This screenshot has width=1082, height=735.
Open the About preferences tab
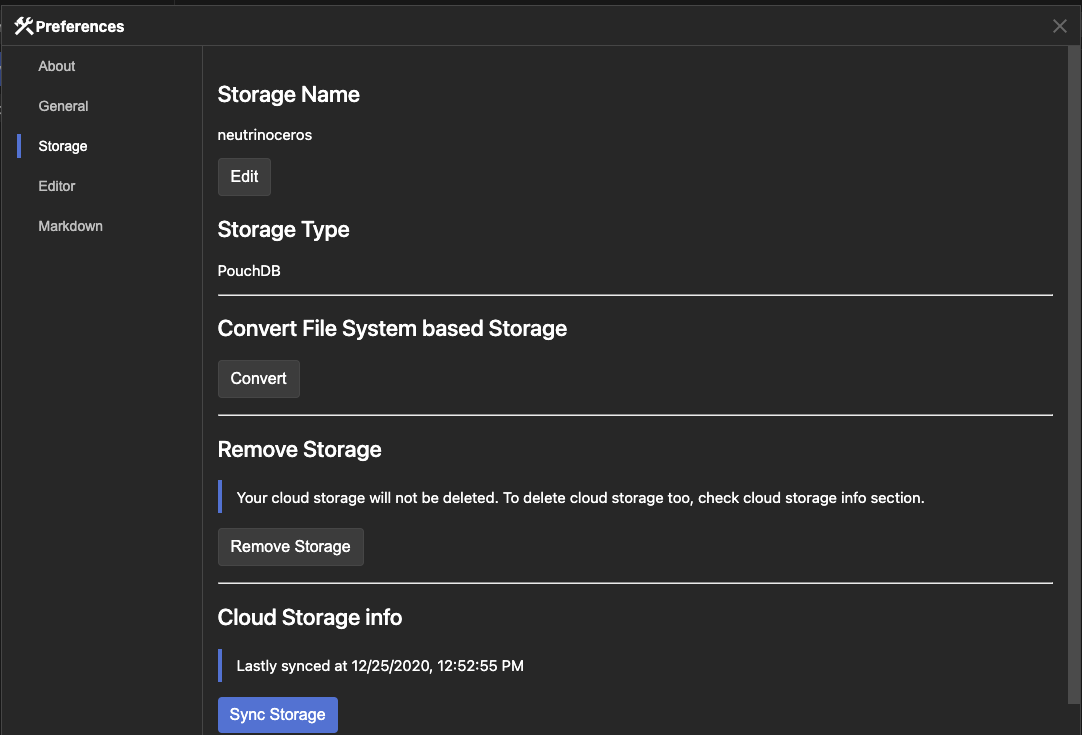[x=57, y=66]
